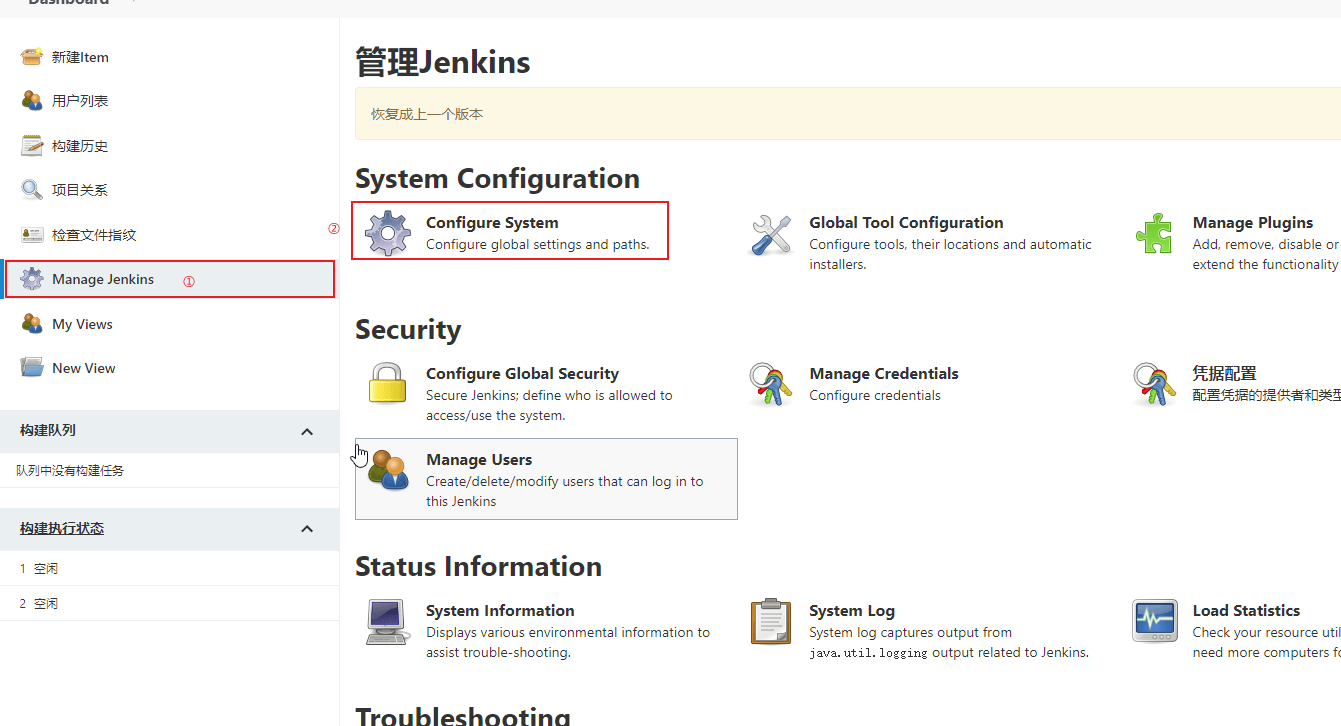This screenshot has height=726, width=1341.
Task: Open the Manage Plugins link
Action: [1253, 222]
